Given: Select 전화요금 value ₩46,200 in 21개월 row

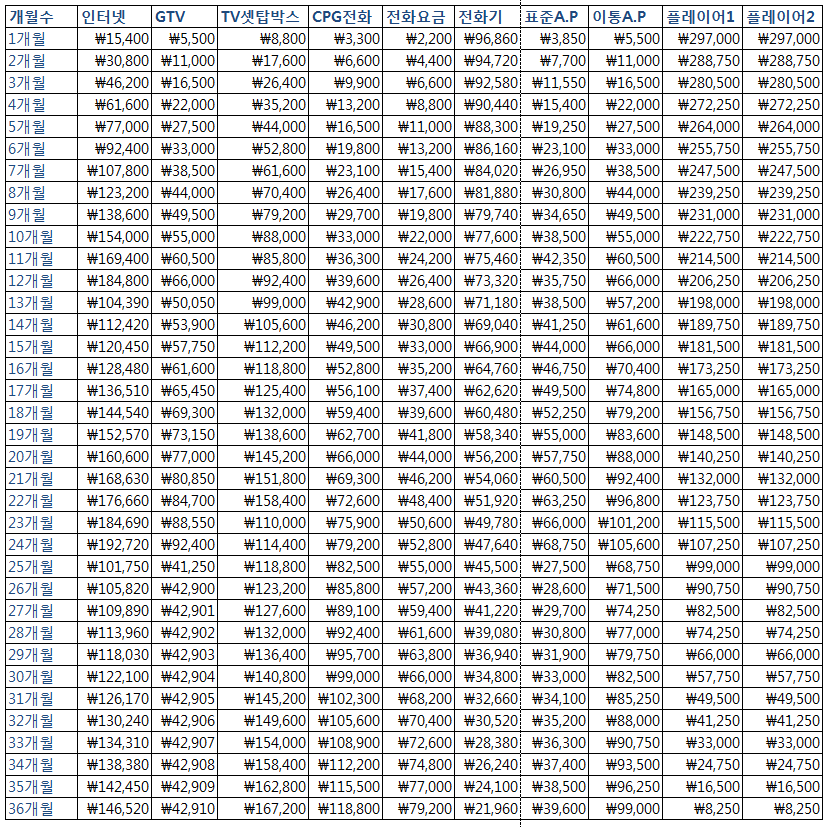Looking at the screenshot, I should coord(418,479).
